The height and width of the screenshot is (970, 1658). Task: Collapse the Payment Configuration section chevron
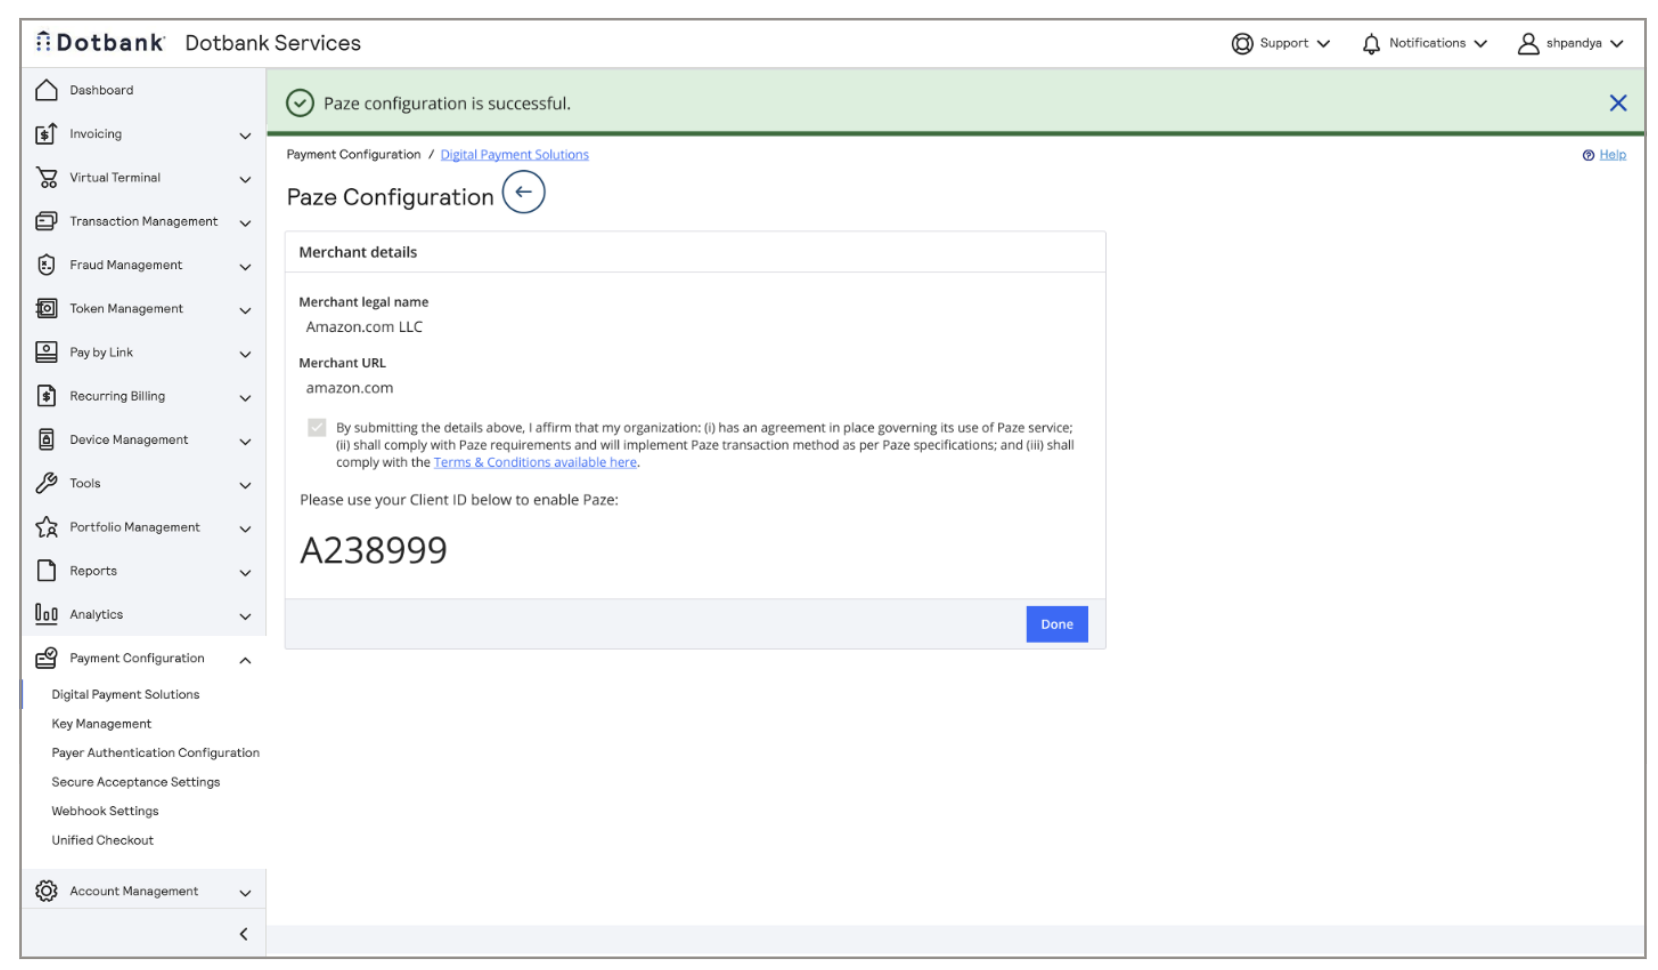coord(245,660)
